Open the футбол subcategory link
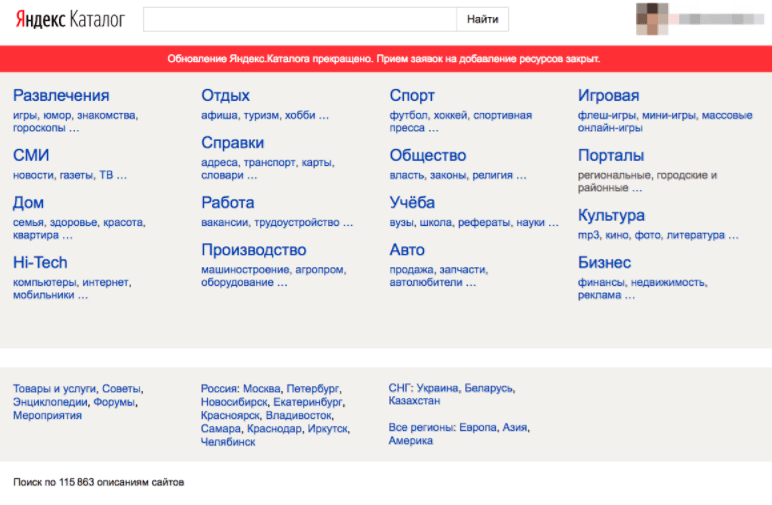This screenshot has height=505, width=772. pyautogui.click(x=408, y=115)
